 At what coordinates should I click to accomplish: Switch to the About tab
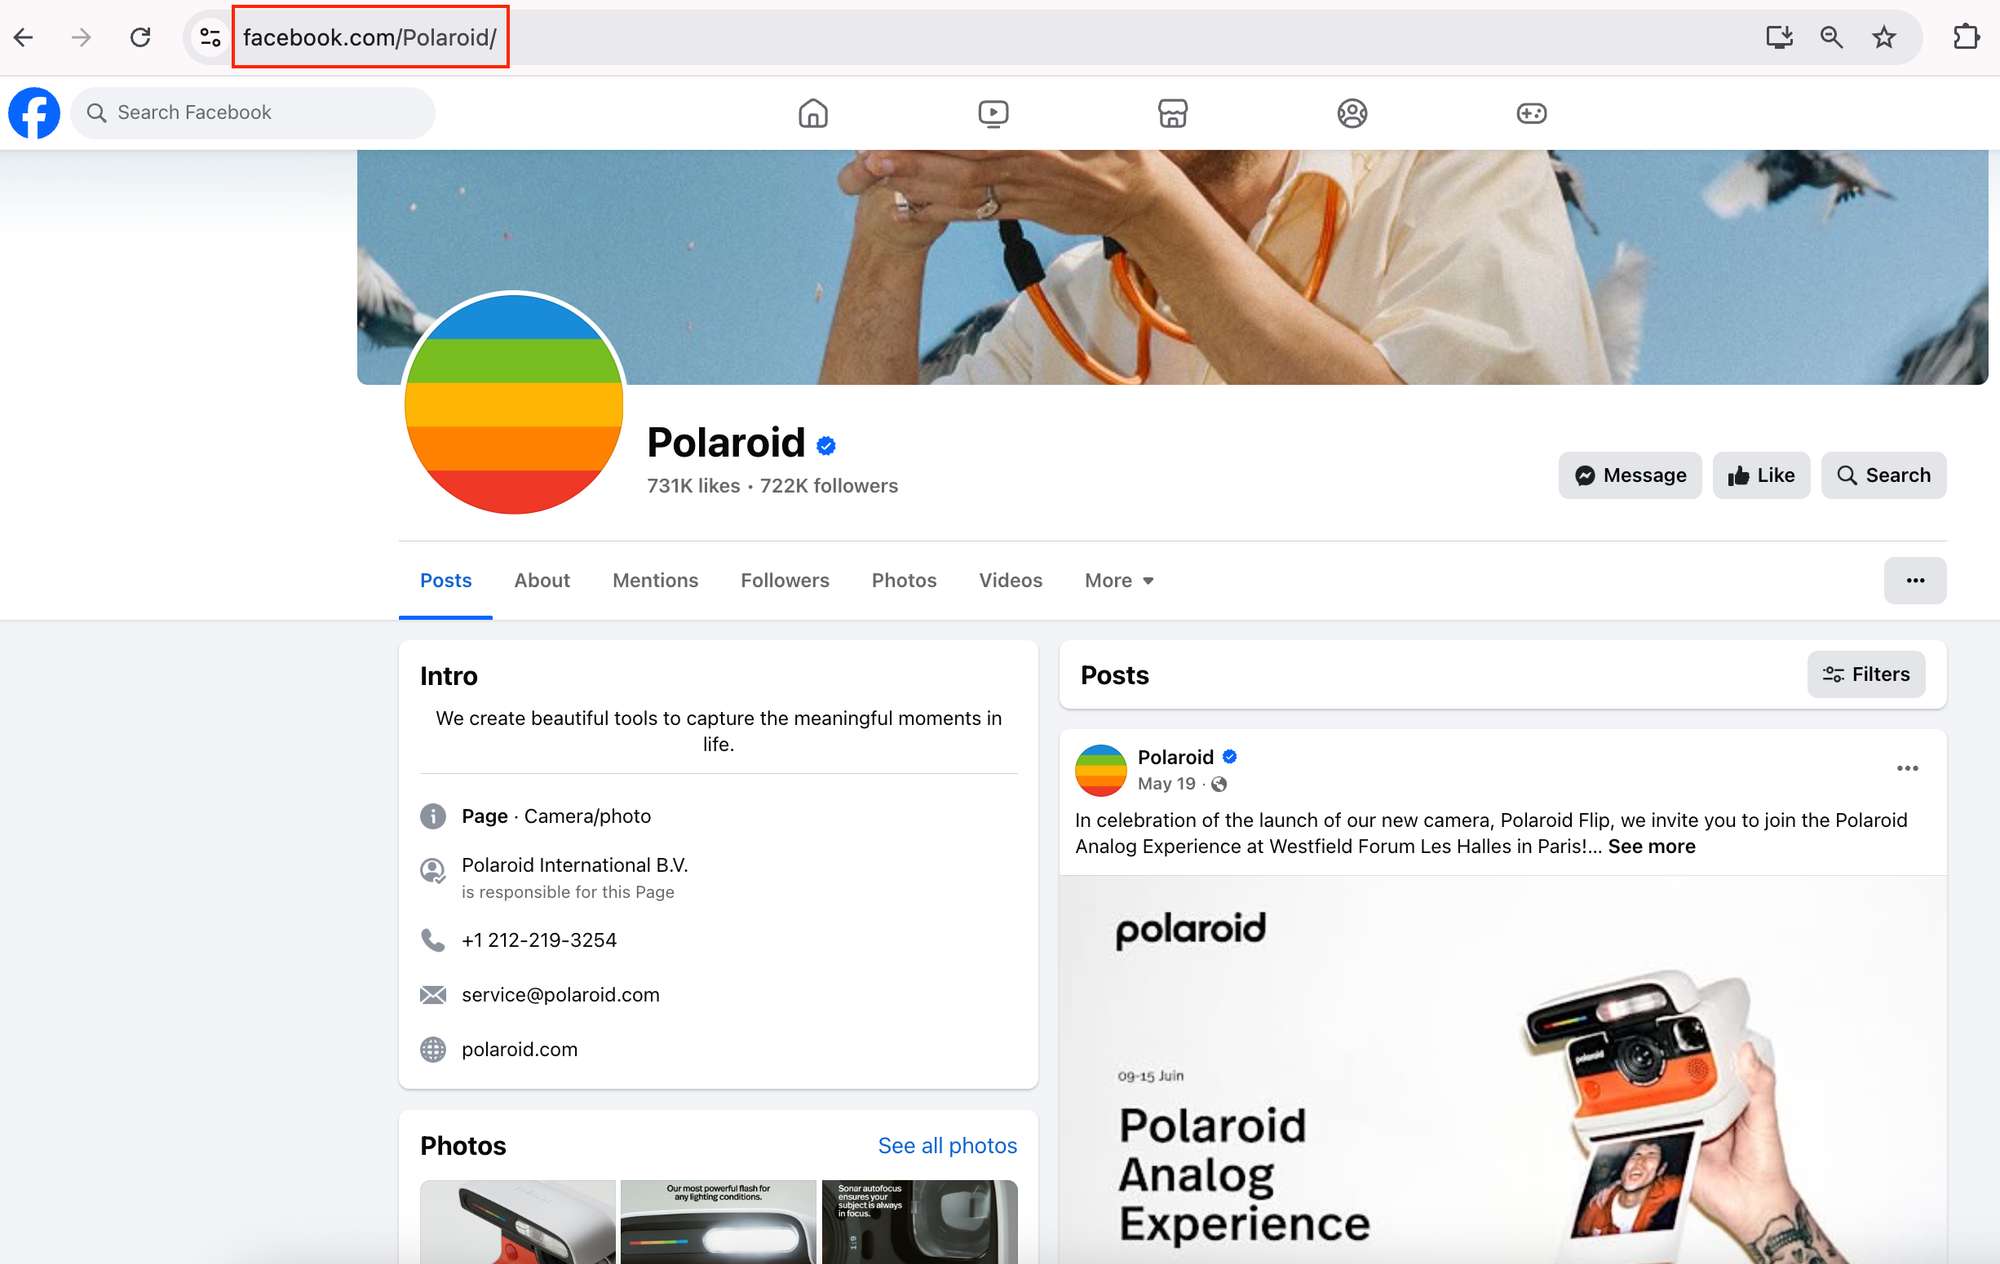click(x=541, y=580)
